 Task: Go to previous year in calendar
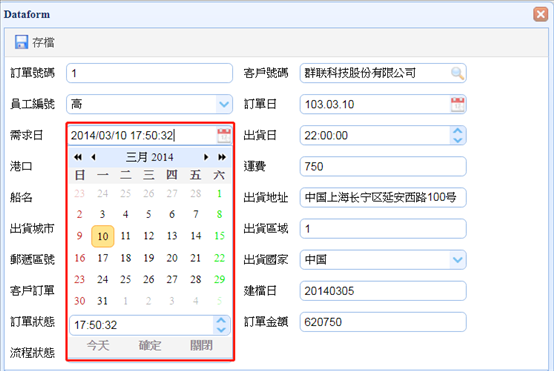click(78, 157)
